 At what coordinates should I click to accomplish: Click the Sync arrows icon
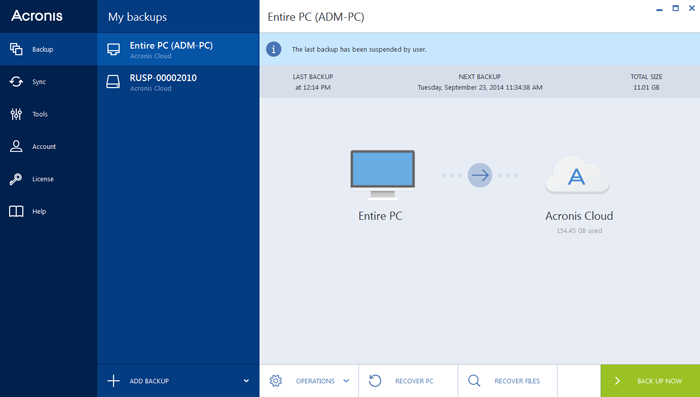(x=16, y=82)
